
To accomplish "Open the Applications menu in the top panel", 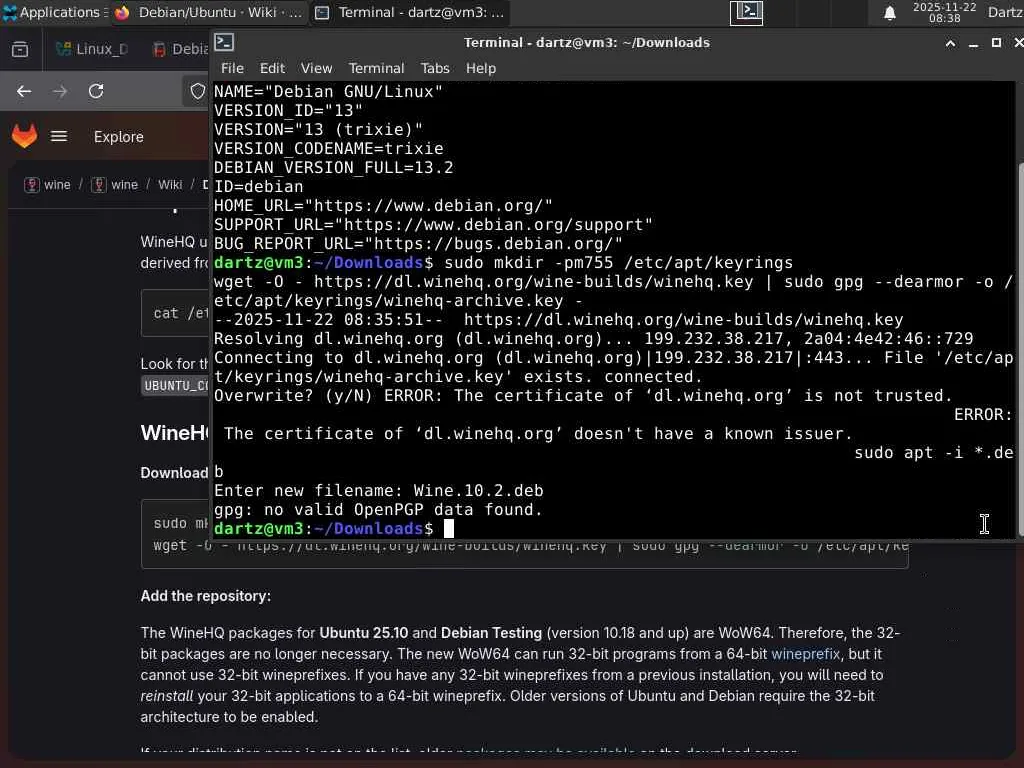I will point(55,12).
